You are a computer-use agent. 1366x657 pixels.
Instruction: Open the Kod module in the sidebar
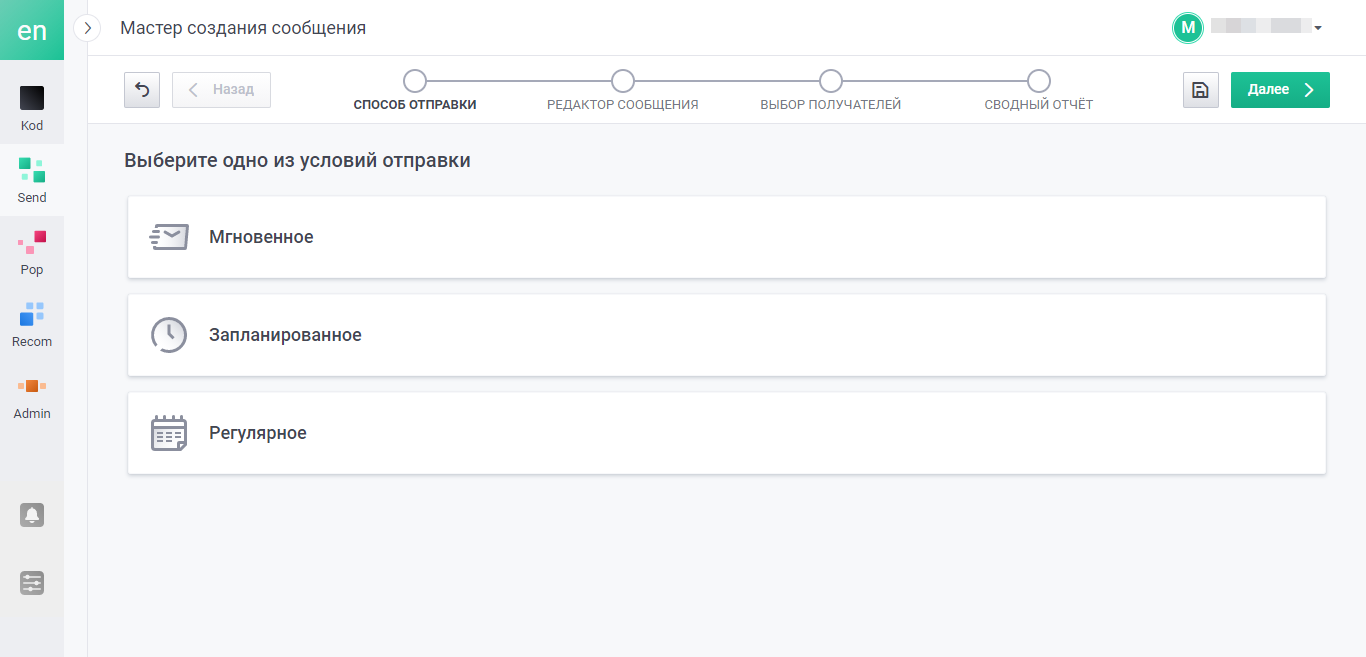click(32, 108)
